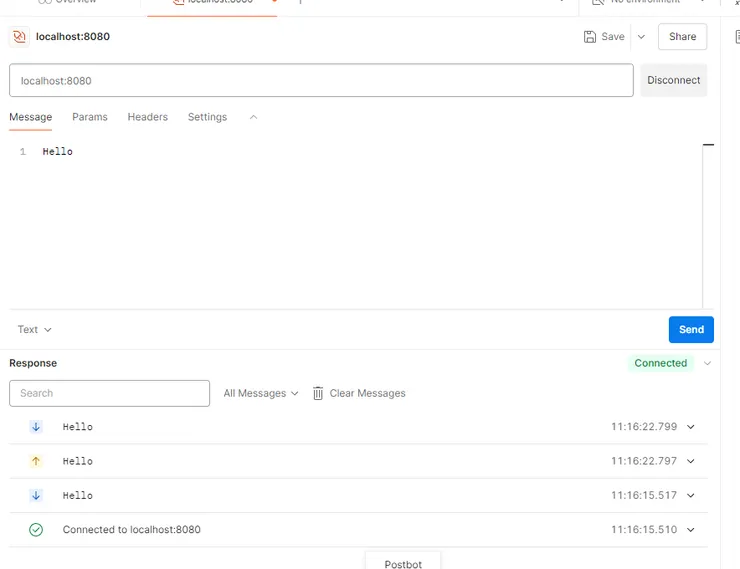Expand the message row at 11:16:22.797
The image size is (740, 569).
690,461
